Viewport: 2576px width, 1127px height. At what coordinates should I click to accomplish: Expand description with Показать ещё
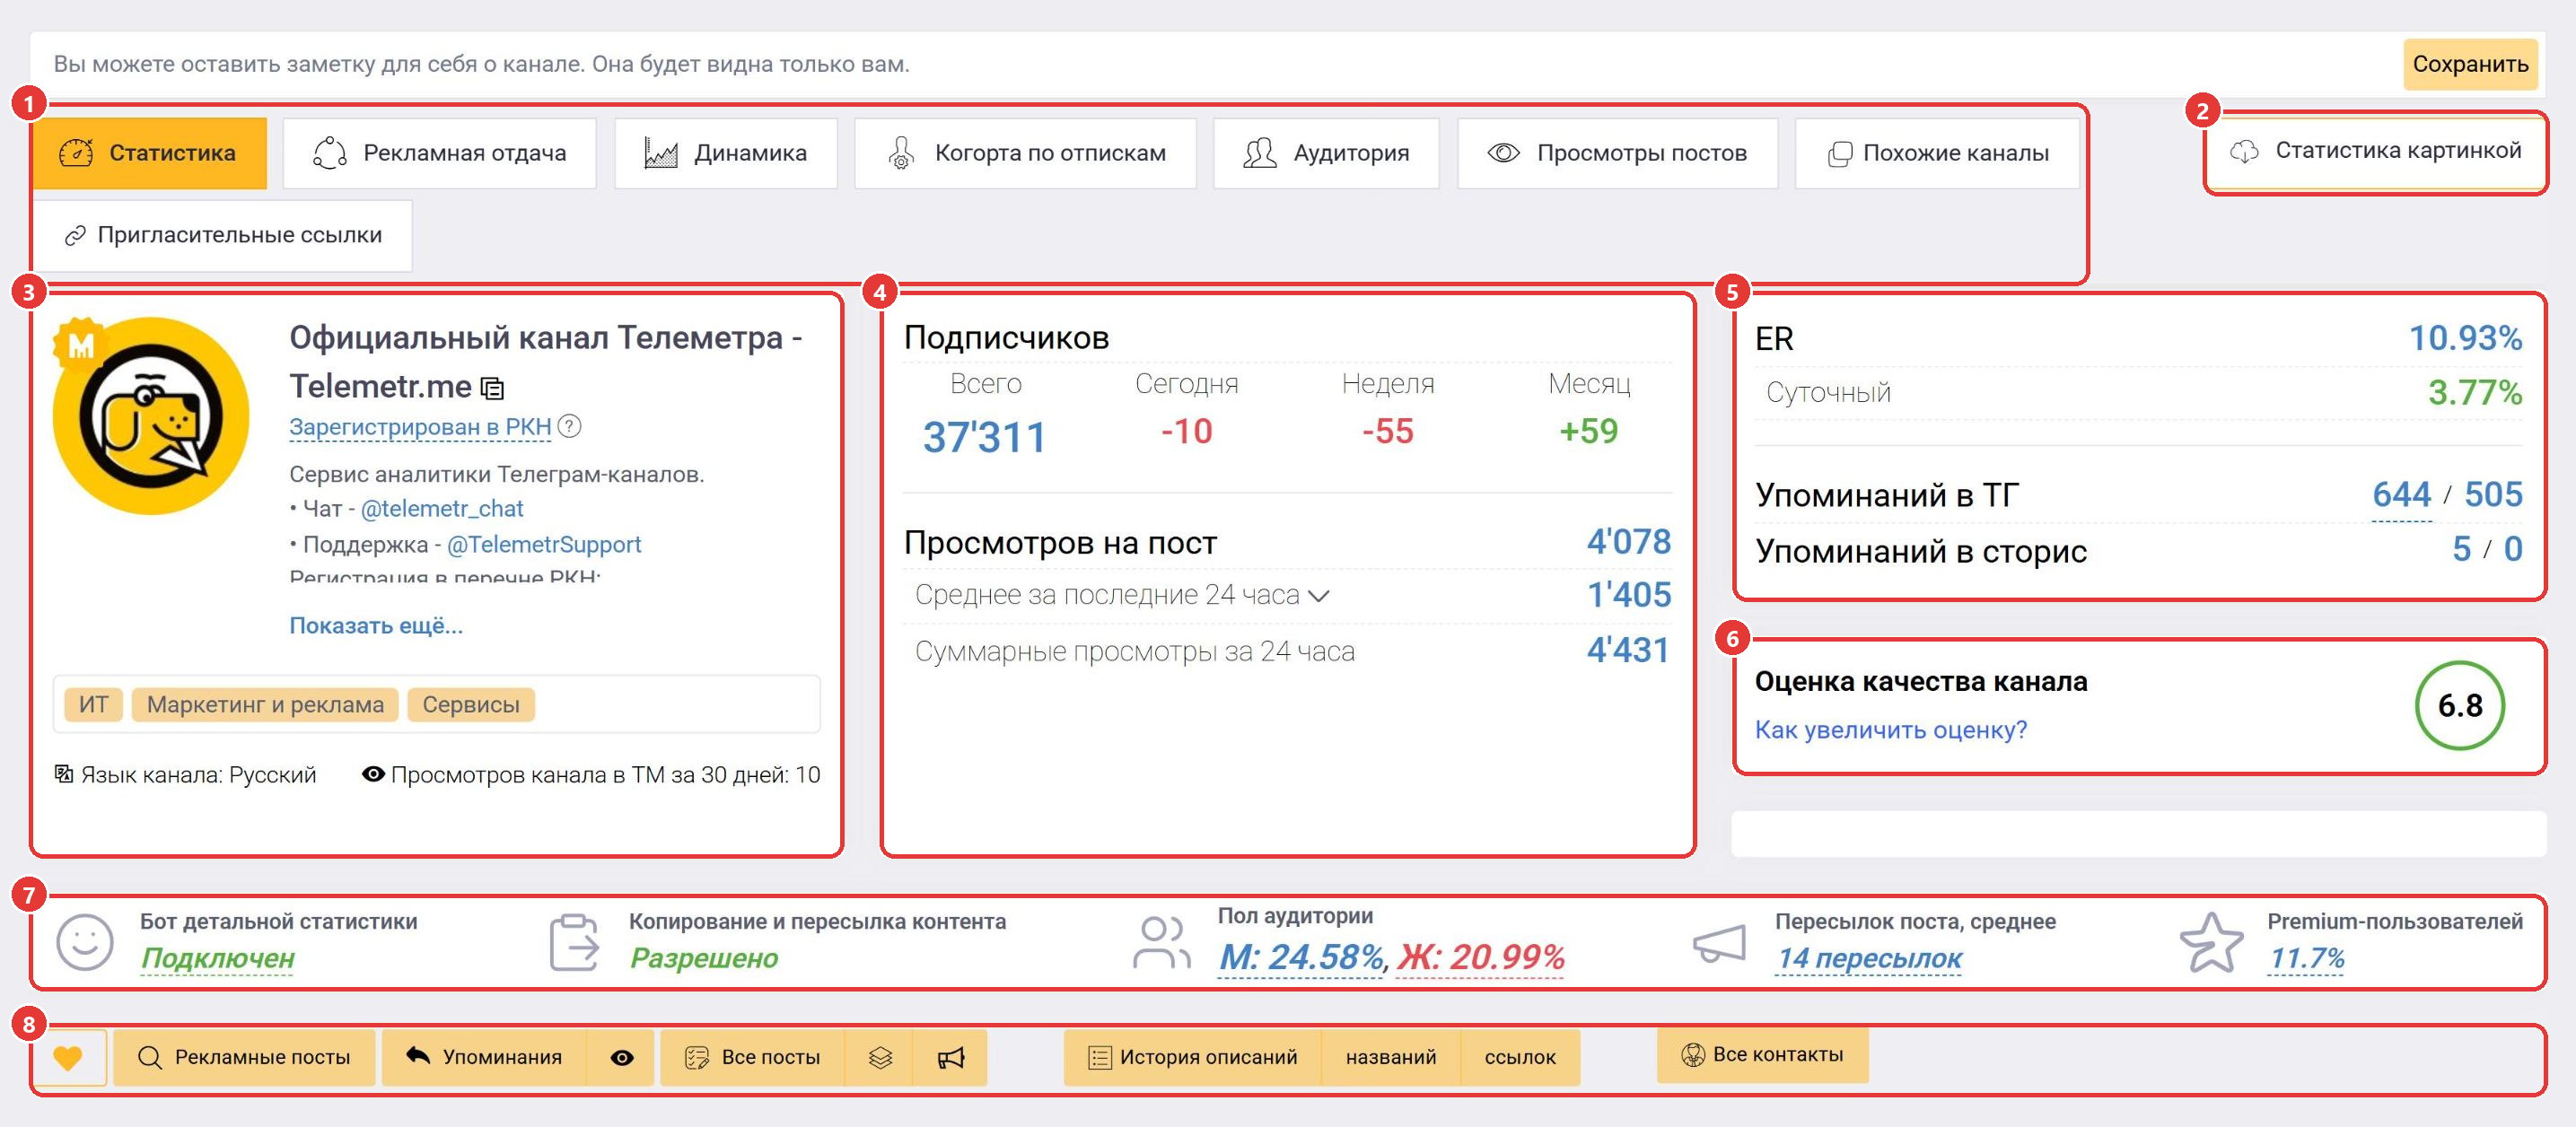pyautogui.click(x=376, y=626)
